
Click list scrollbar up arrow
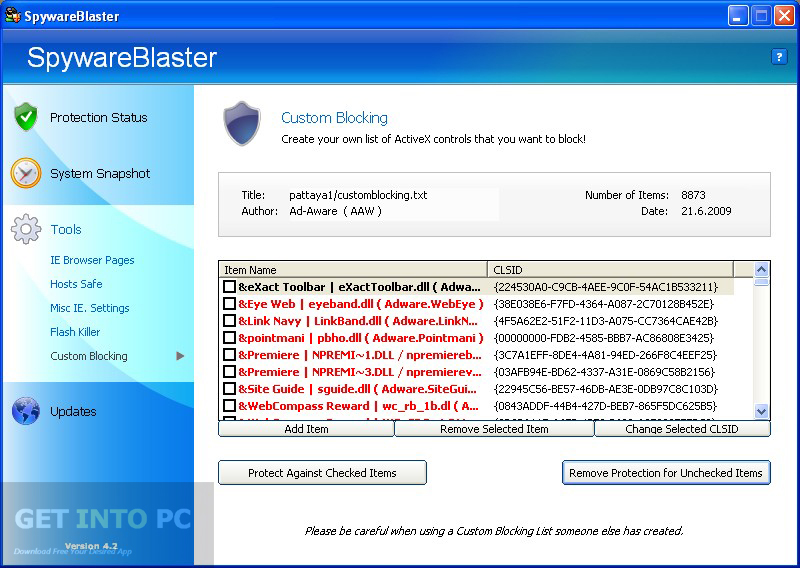point(761,269)
